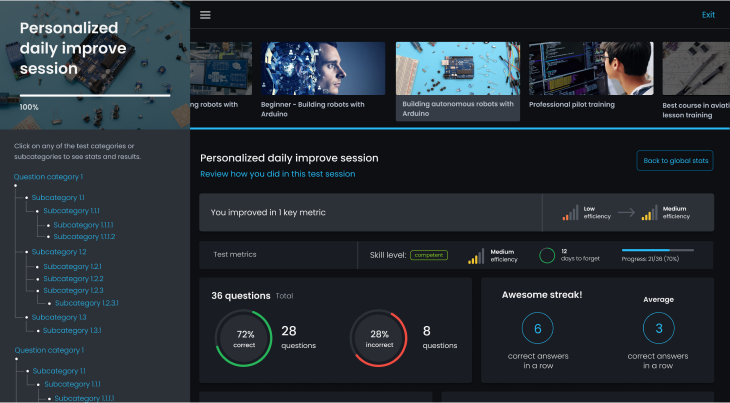
Task: Select Subcategory 1.1.1.2 in the tree
Action: (84, 237)
